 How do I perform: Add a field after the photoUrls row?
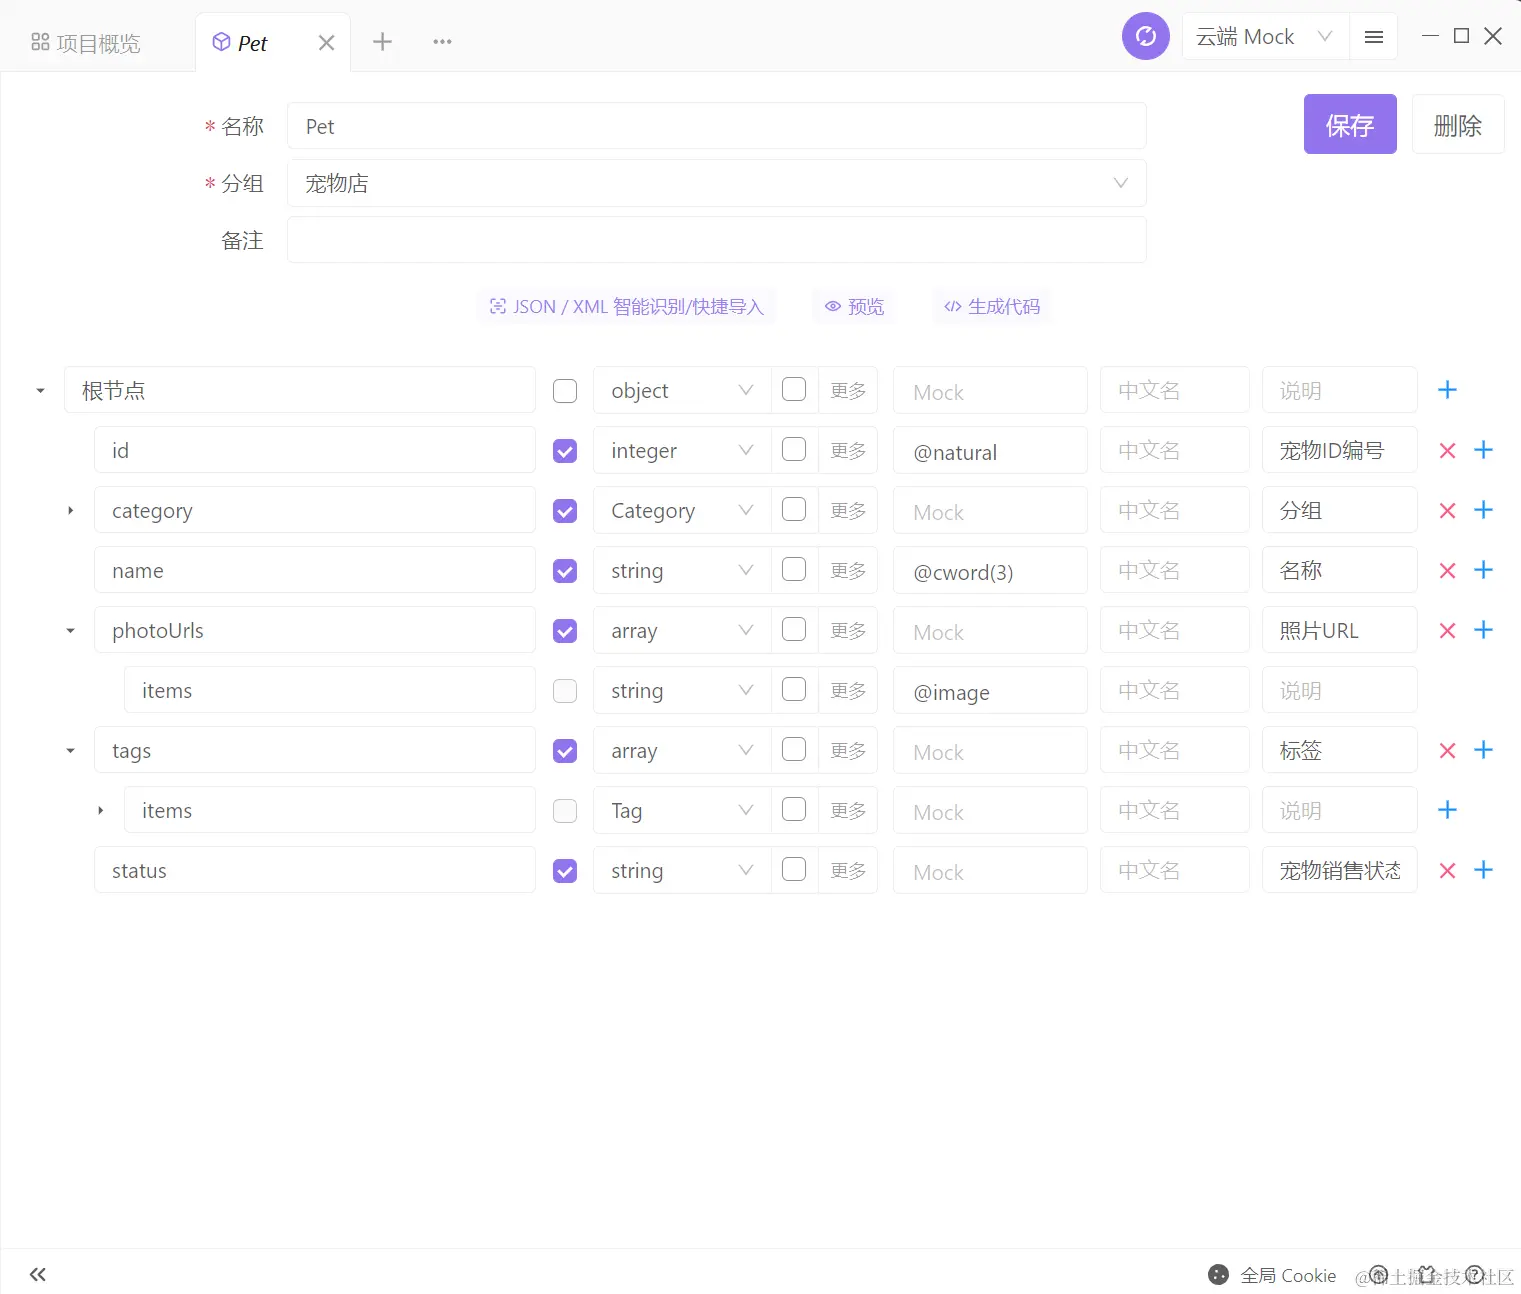click(x=1484, y=630)
